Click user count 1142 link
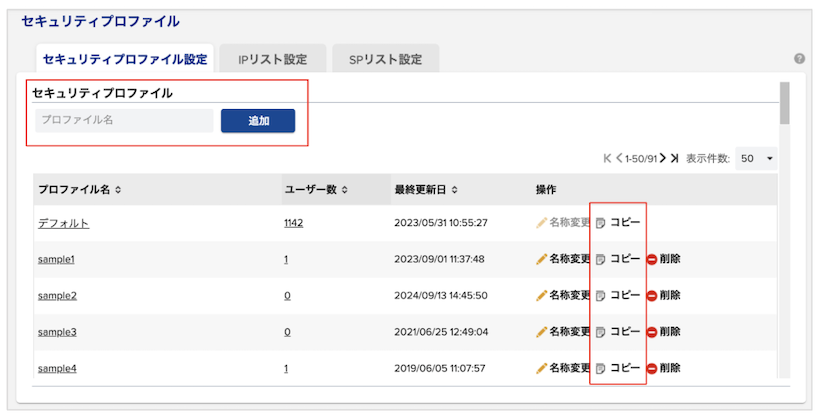The width and height of the screenshot is (821, 420). point(294,223)
